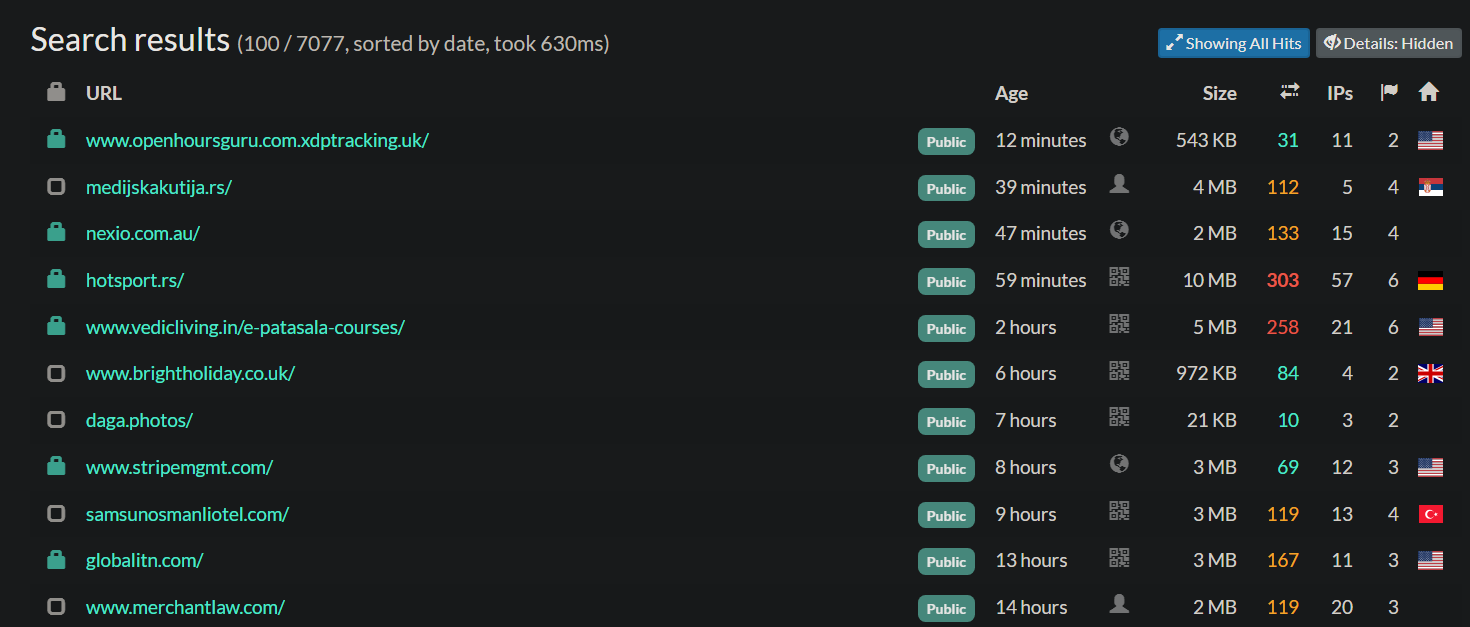
Task: Open the www.vedicliving.in e-patasala-courses link
Action: click(x=245, y=327)
